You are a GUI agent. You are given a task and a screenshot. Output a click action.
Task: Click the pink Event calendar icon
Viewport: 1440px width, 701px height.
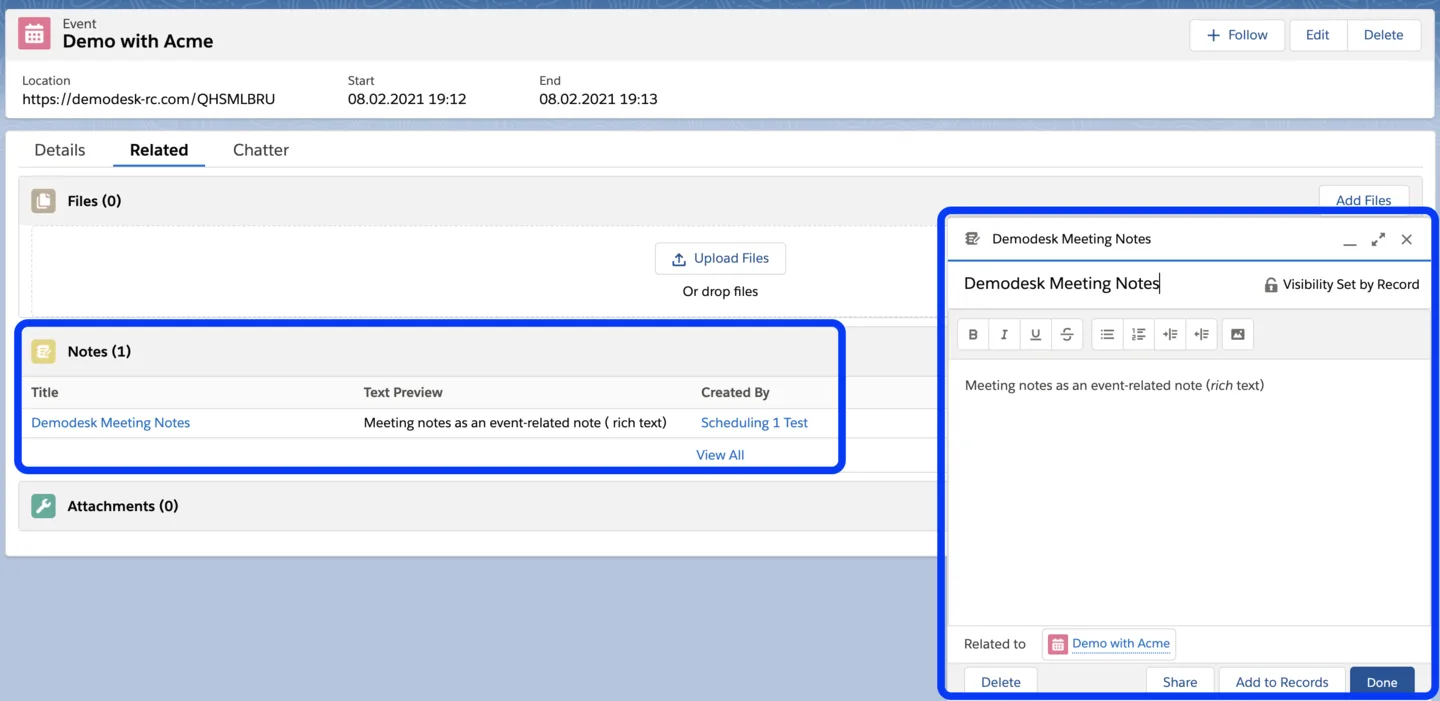pos(34,34)
